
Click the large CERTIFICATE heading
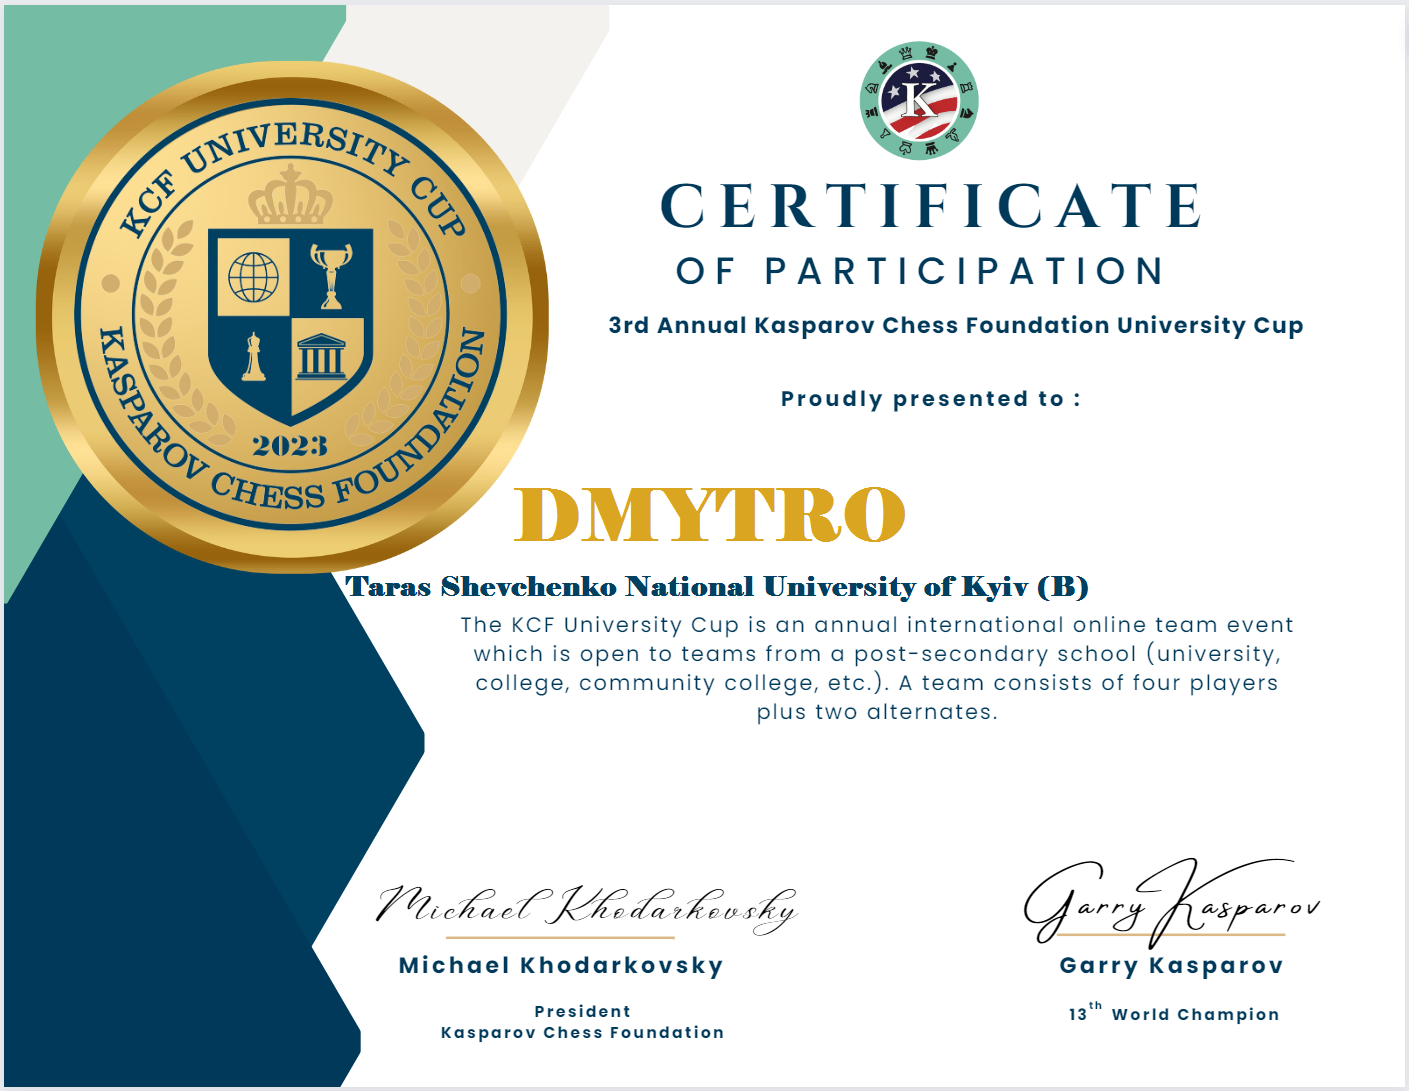pos(931,206)
